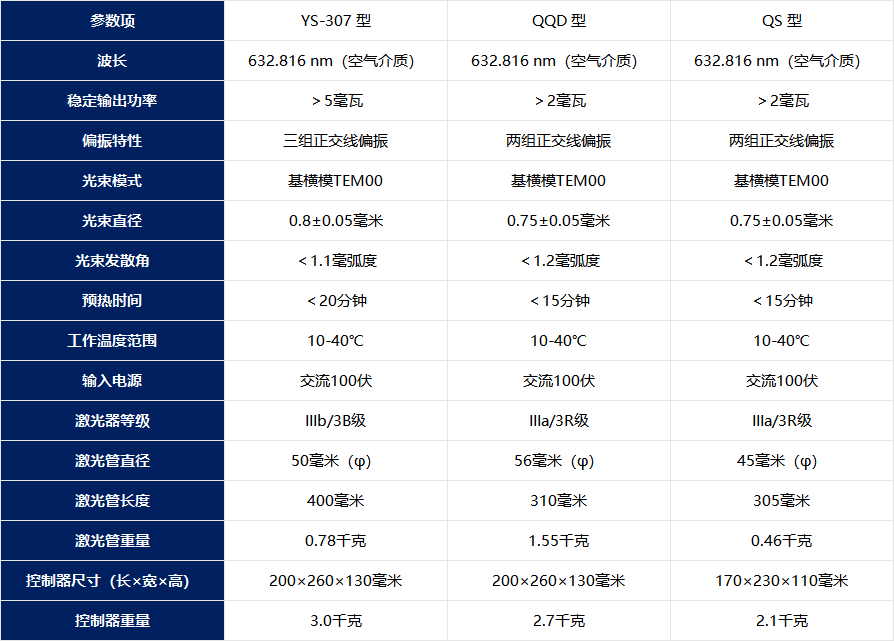Click the 3.0千克 controller weight cell
The image size is (894, 641).
point(335,621)
